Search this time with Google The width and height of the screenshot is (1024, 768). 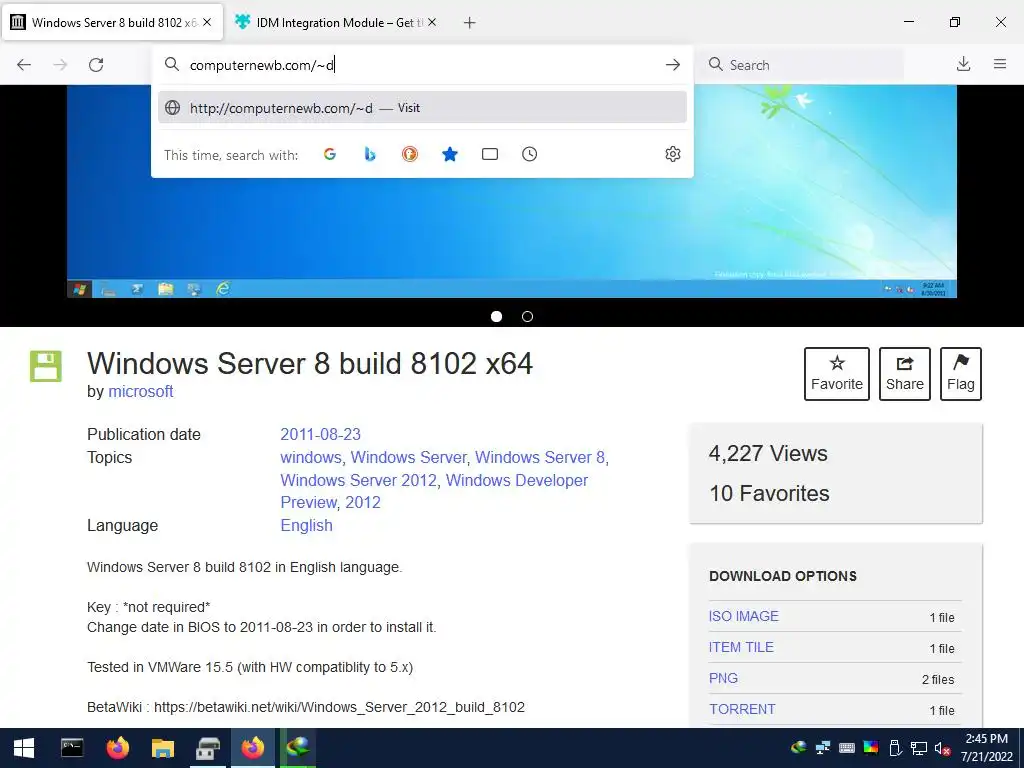(x=330, y=154)
